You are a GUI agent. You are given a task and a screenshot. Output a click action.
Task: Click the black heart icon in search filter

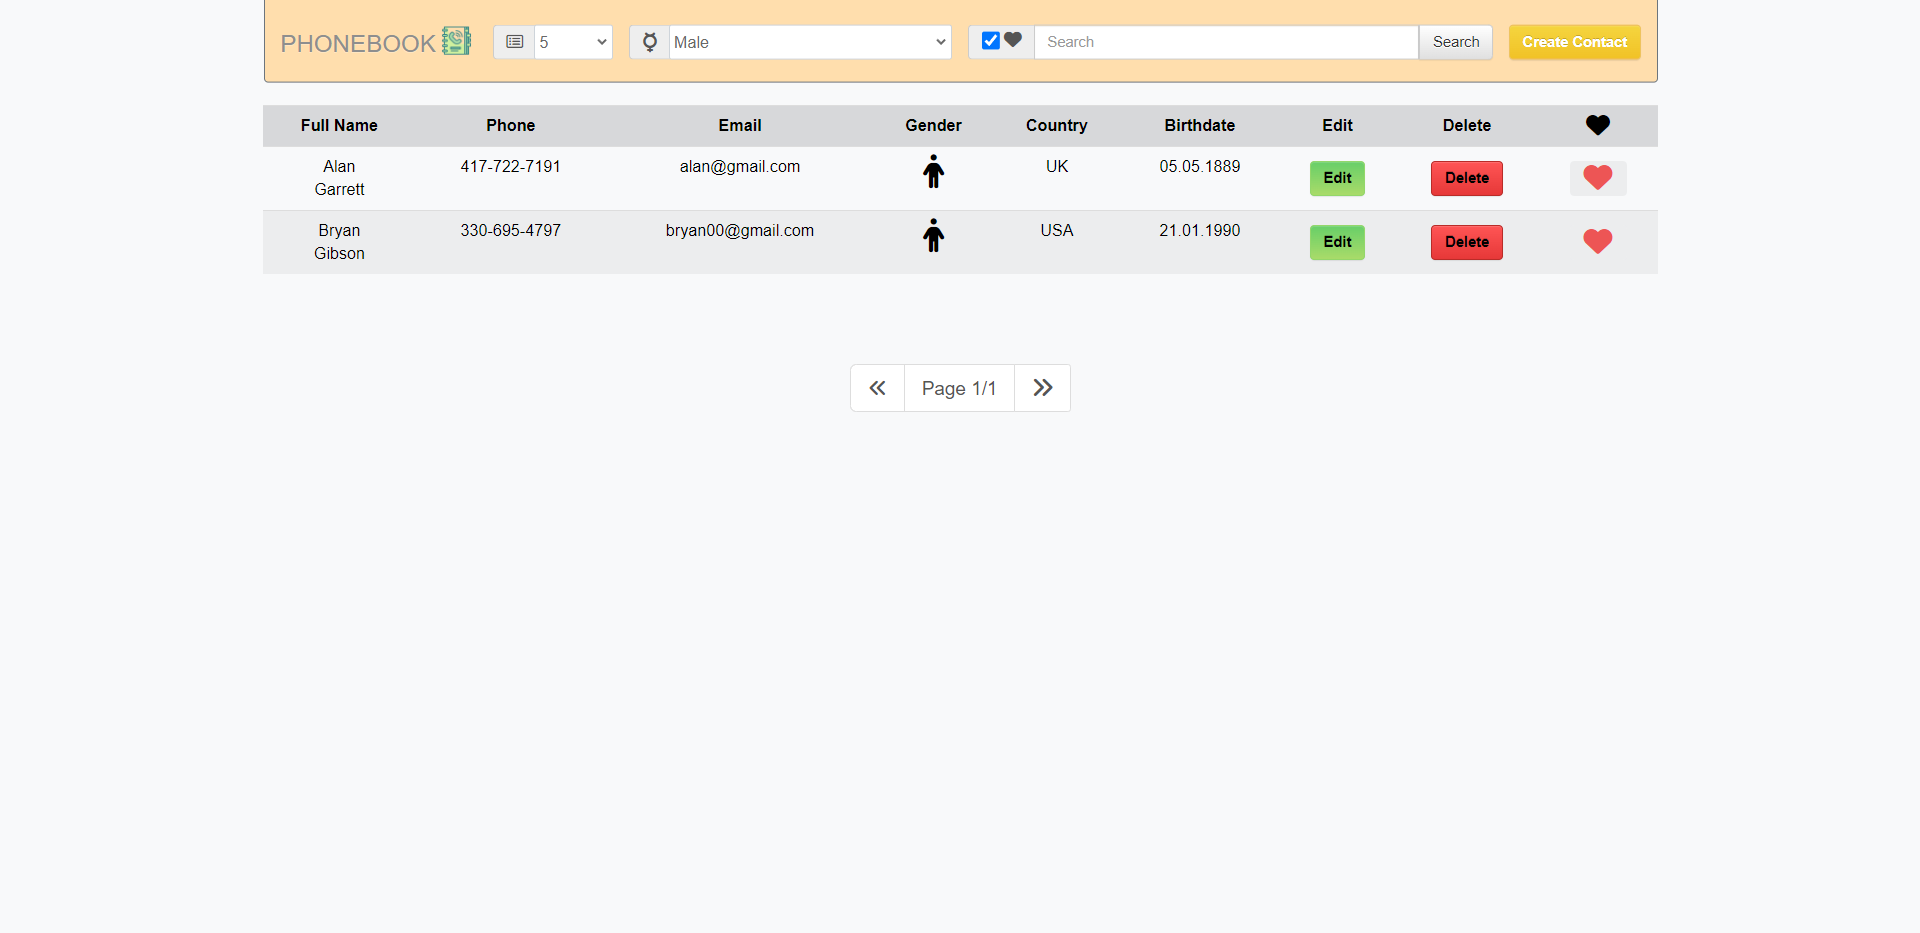tap(1014, 40)
